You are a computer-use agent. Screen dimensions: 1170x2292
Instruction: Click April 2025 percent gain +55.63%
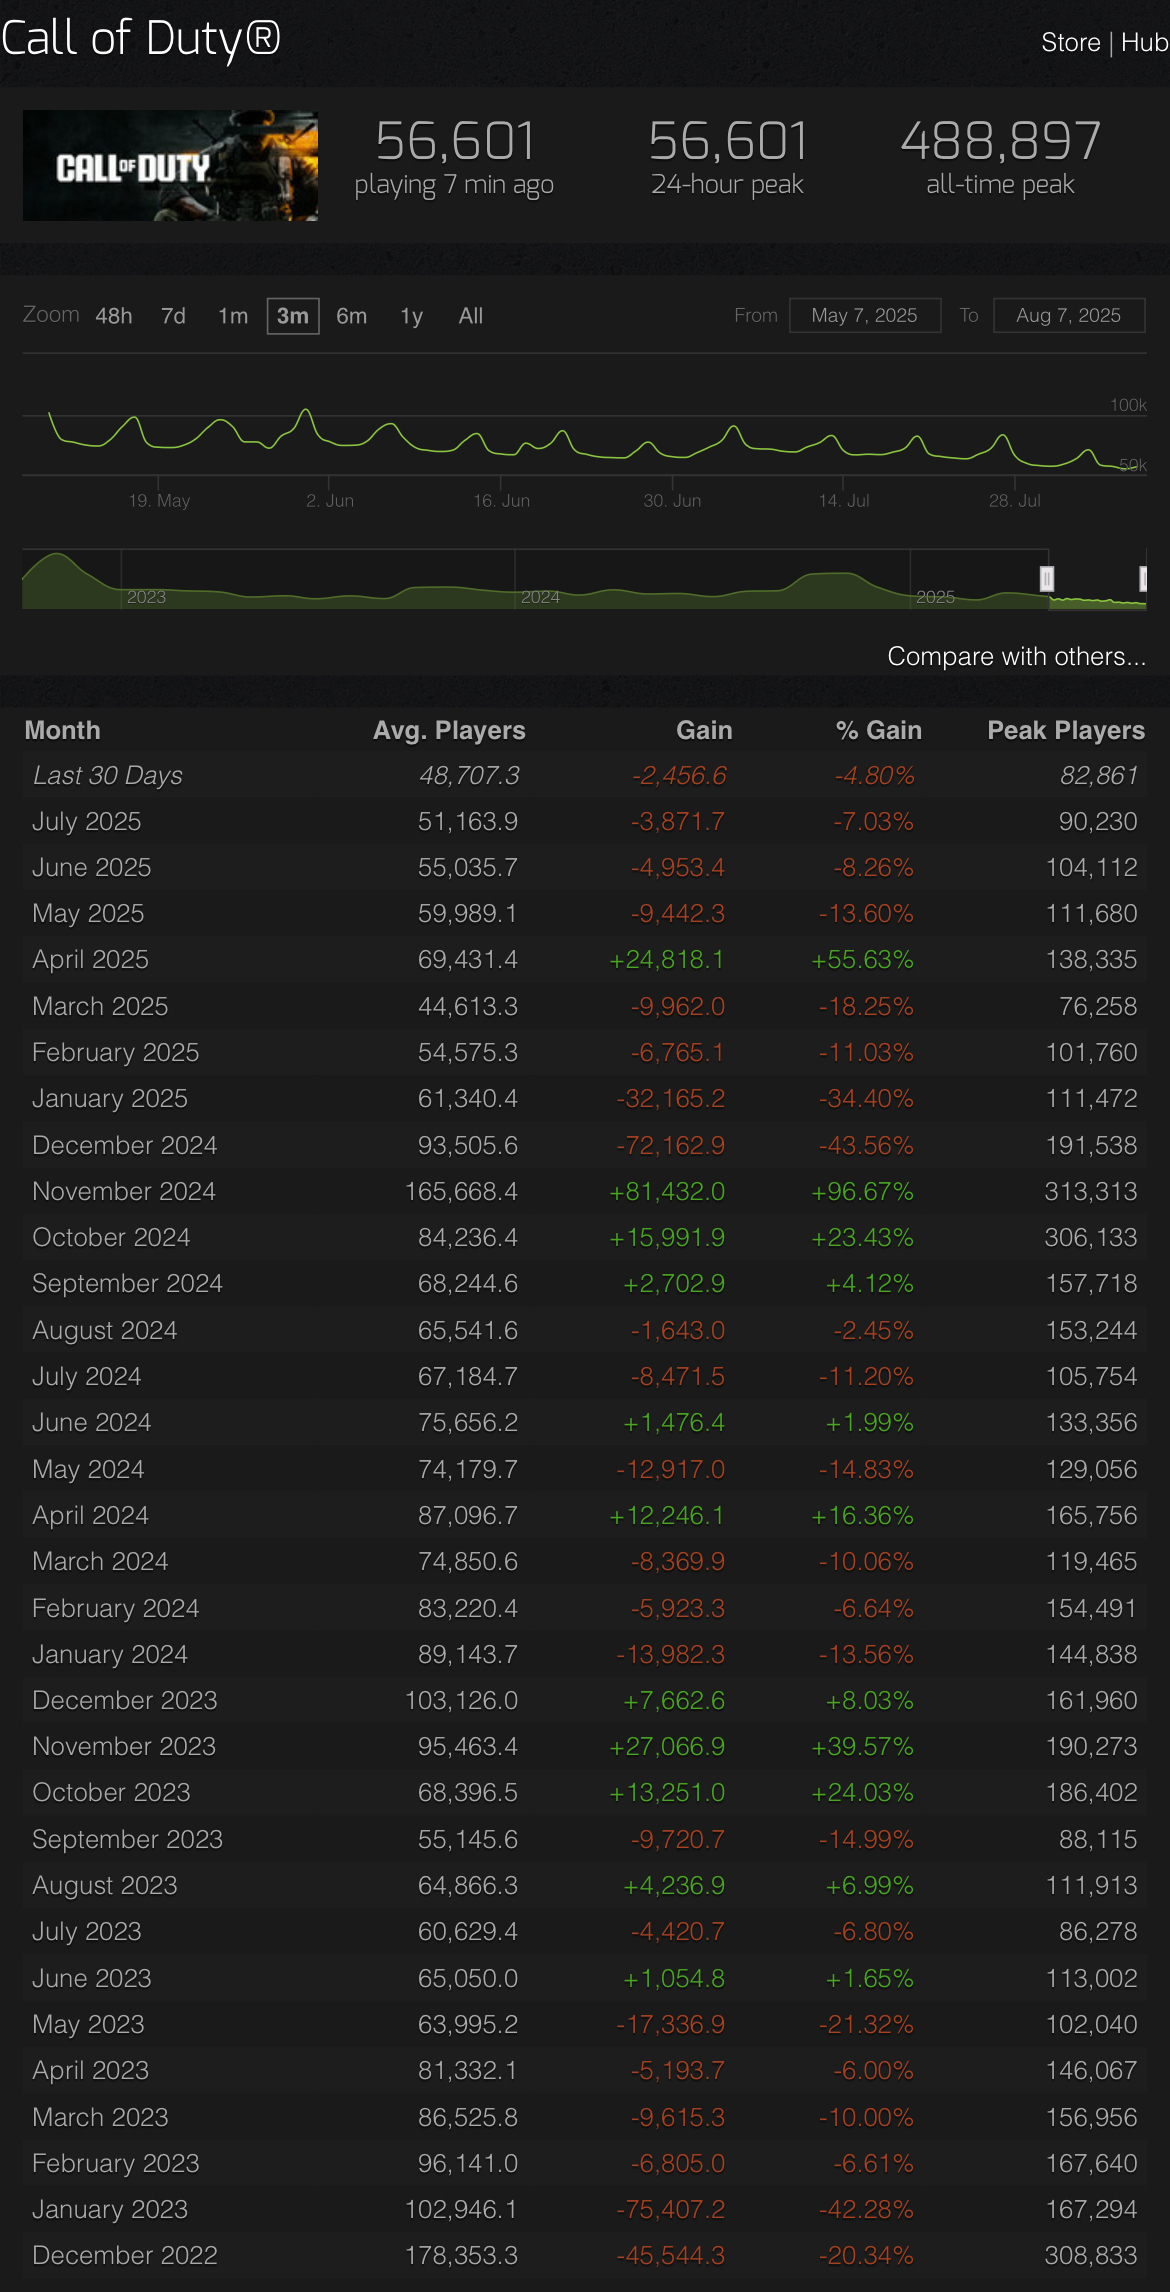click(x=862, y=959)
